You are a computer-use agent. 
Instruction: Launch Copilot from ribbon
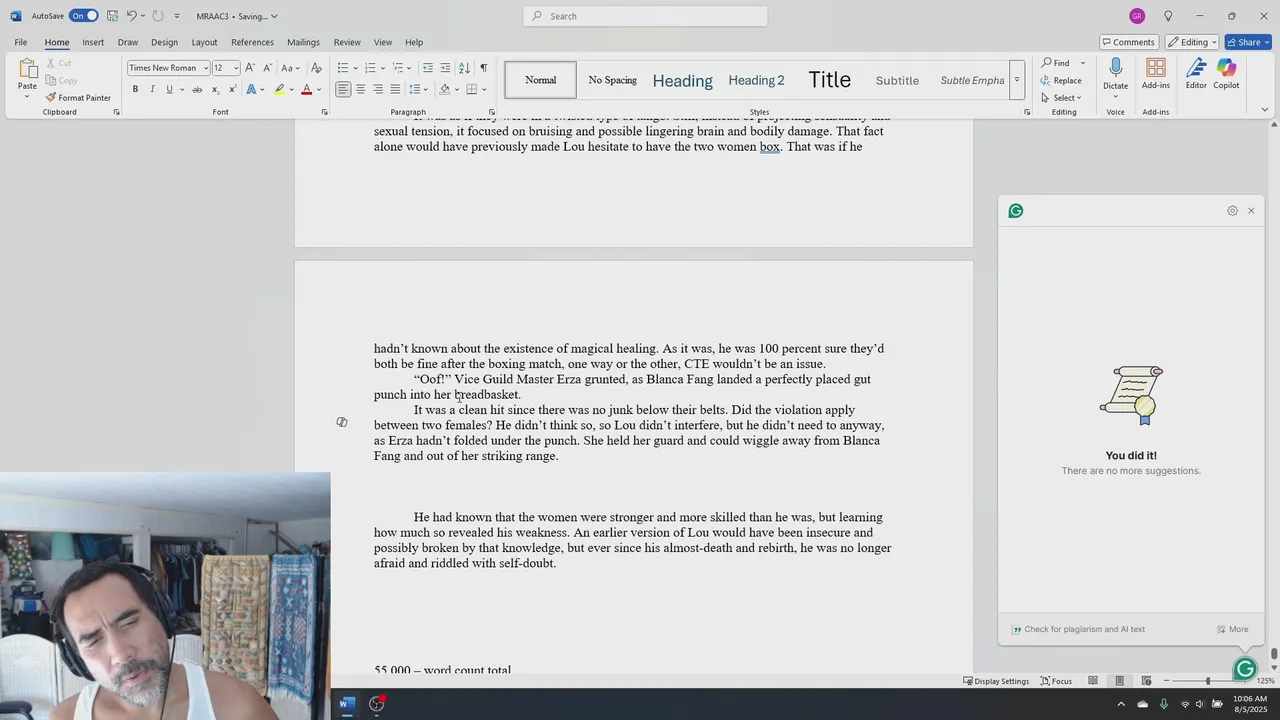(1226, 74)
